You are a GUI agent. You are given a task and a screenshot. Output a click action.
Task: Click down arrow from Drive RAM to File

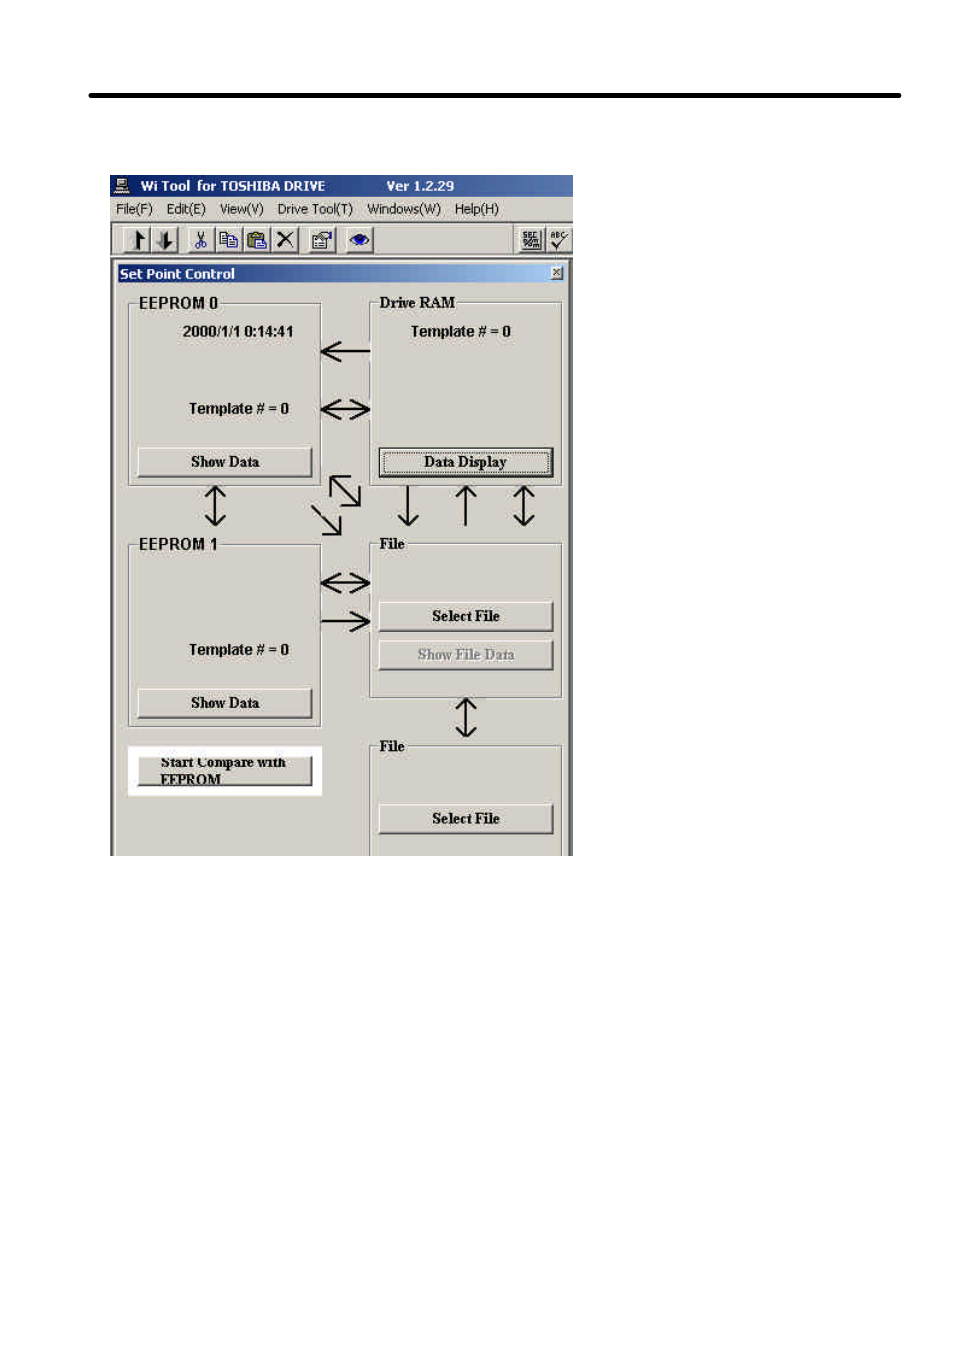[408, 506]
